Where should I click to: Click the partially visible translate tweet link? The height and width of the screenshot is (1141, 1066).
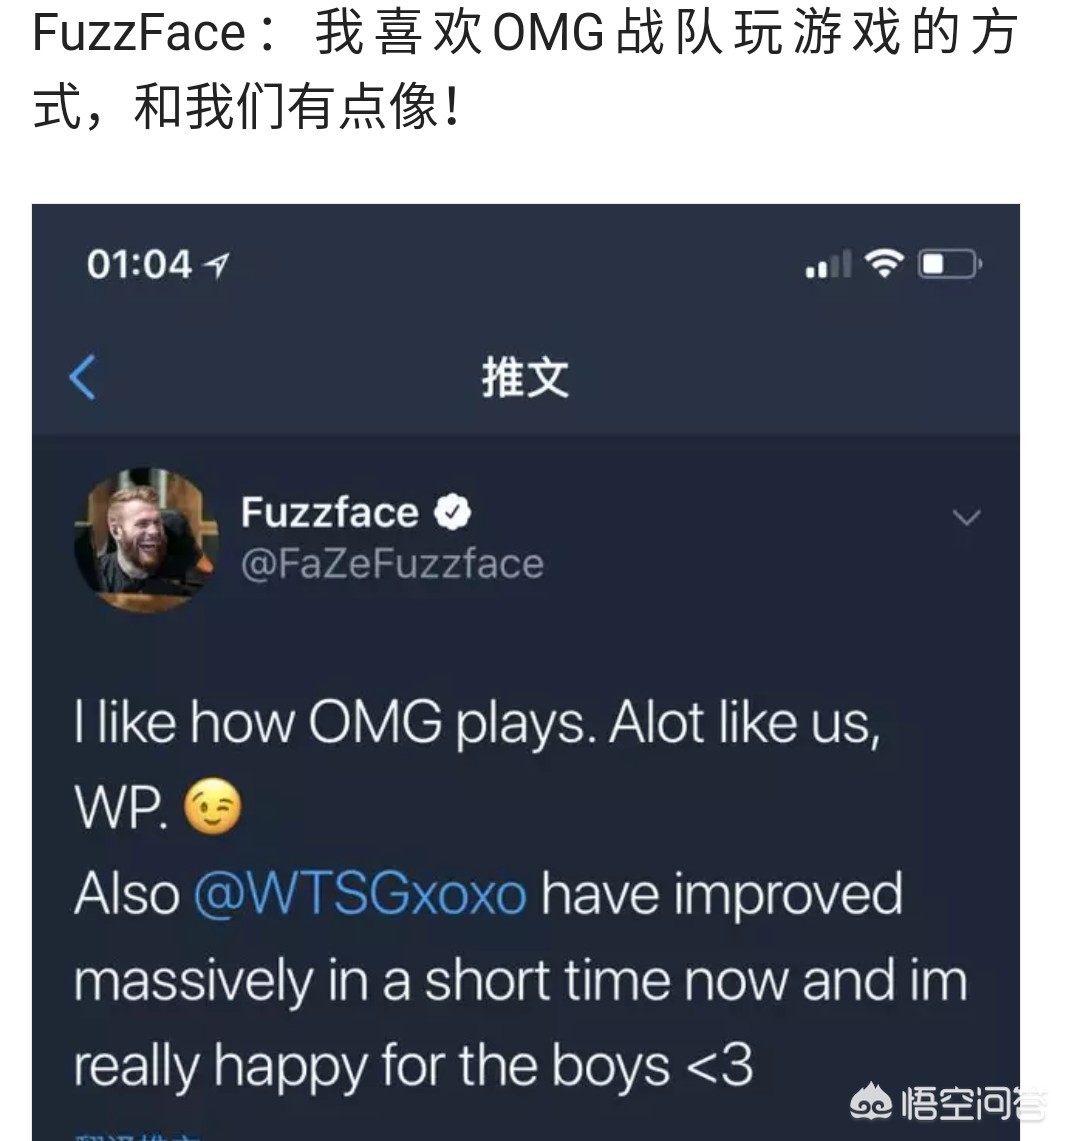pyautogui.click(x=137, y=1136)
